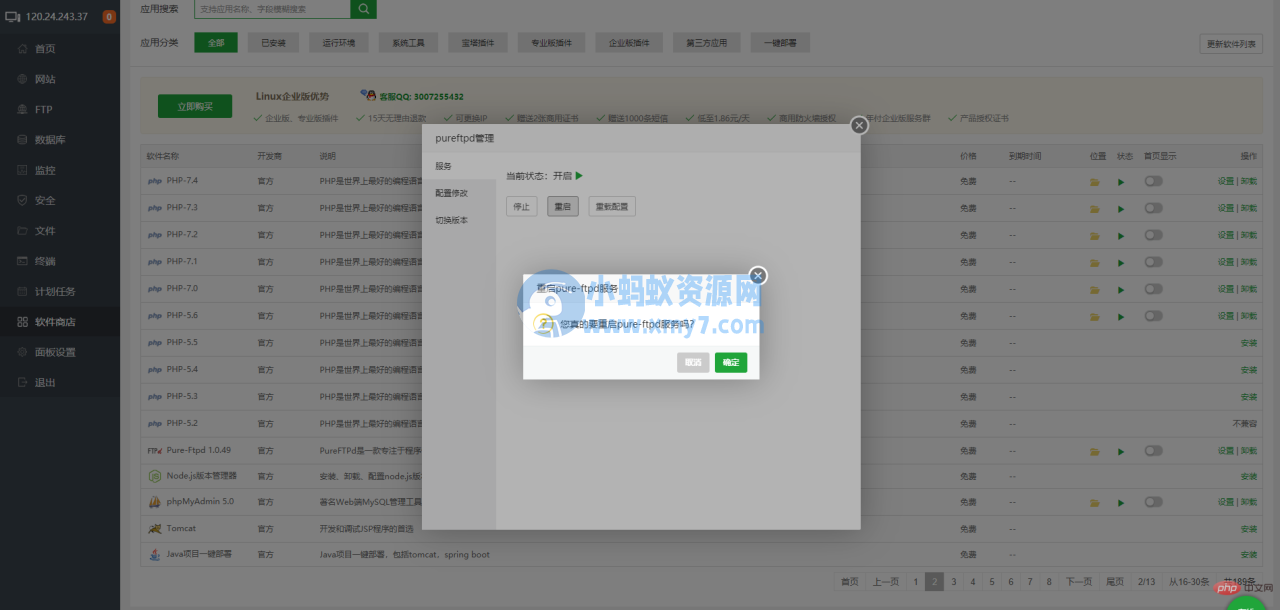
Task: Switch to 配置修改 tab in pureftpd dialog
Action: point(459,193)
